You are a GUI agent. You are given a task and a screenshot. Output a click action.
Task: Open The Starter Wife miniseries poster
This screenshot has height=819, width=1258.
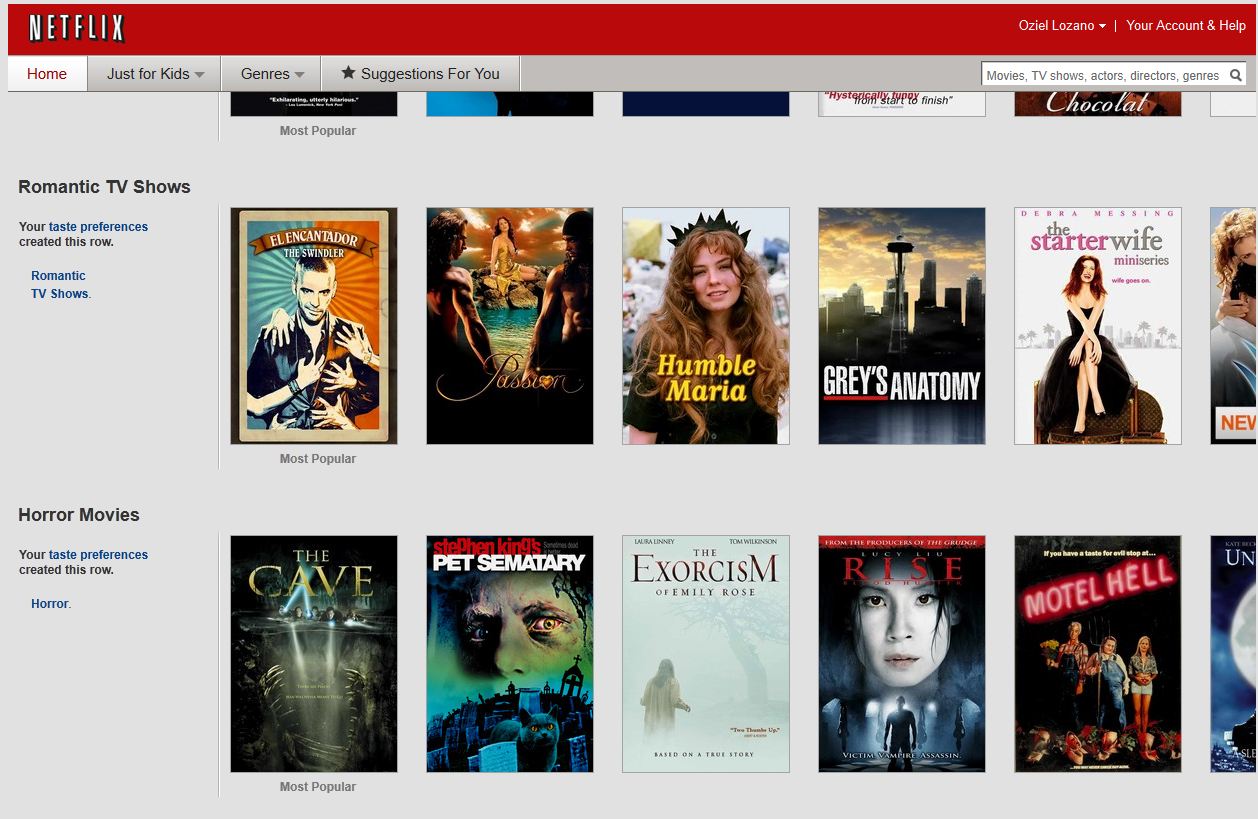(1098, 326)
